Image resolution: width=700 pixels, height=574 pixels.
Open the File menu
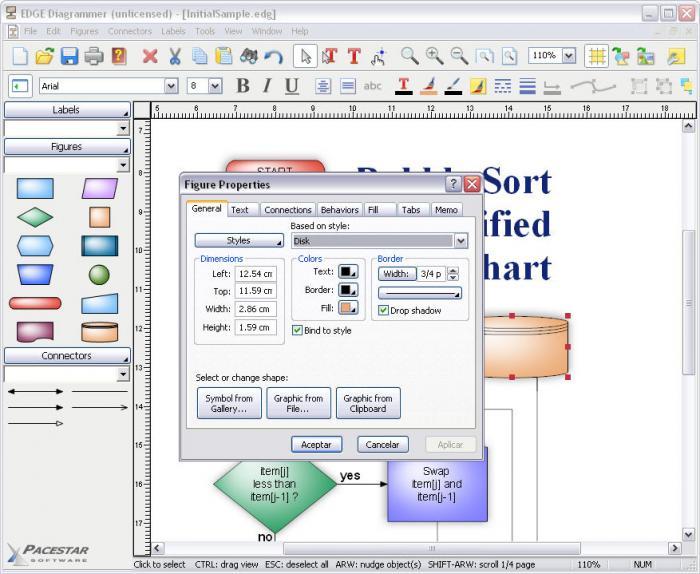30,31
